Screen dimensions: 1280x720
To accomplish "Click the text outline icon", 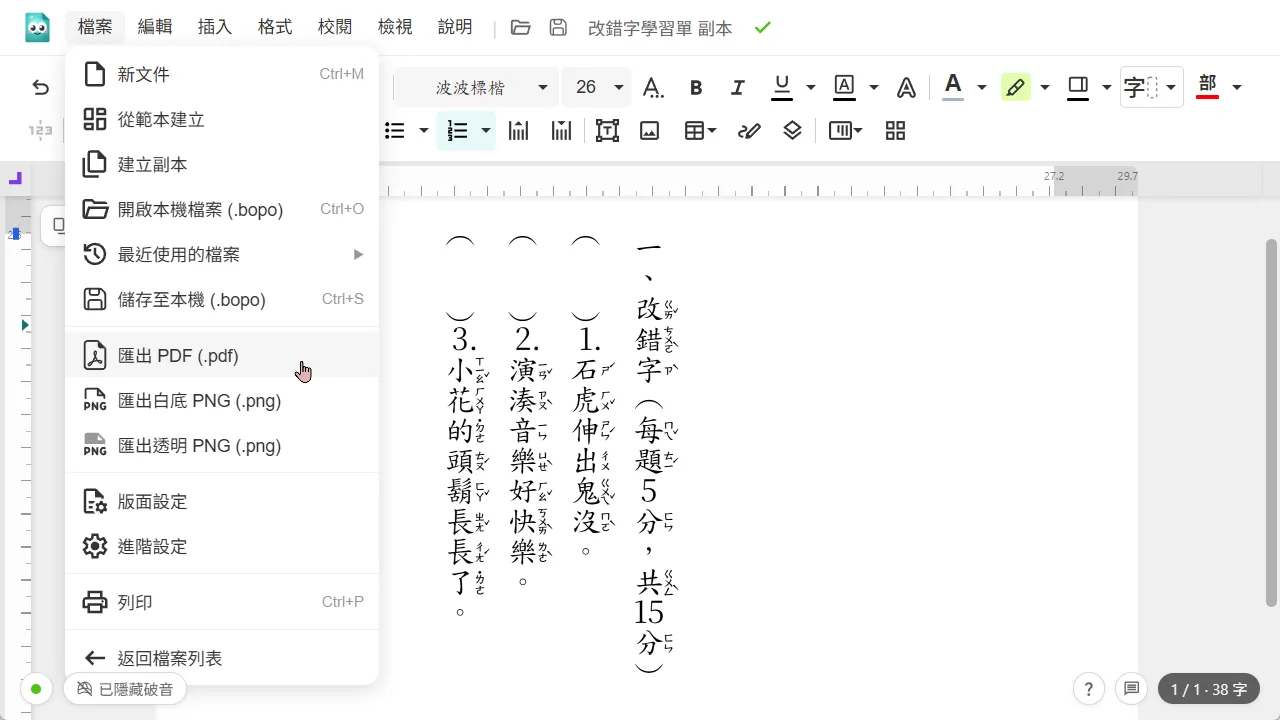I will click(x=906, y=88).
